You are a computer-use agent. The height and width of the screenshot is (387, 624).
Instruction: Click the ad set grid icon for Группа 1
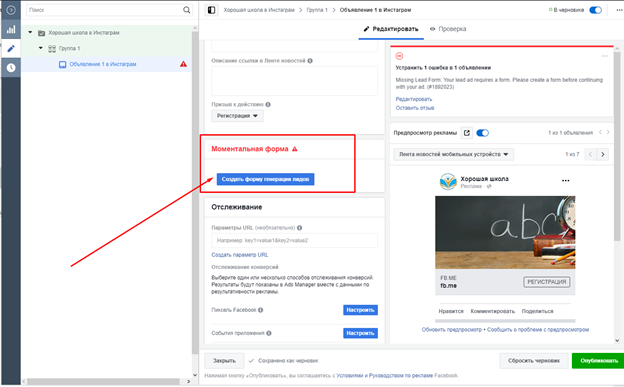click(x=52, y=49)
